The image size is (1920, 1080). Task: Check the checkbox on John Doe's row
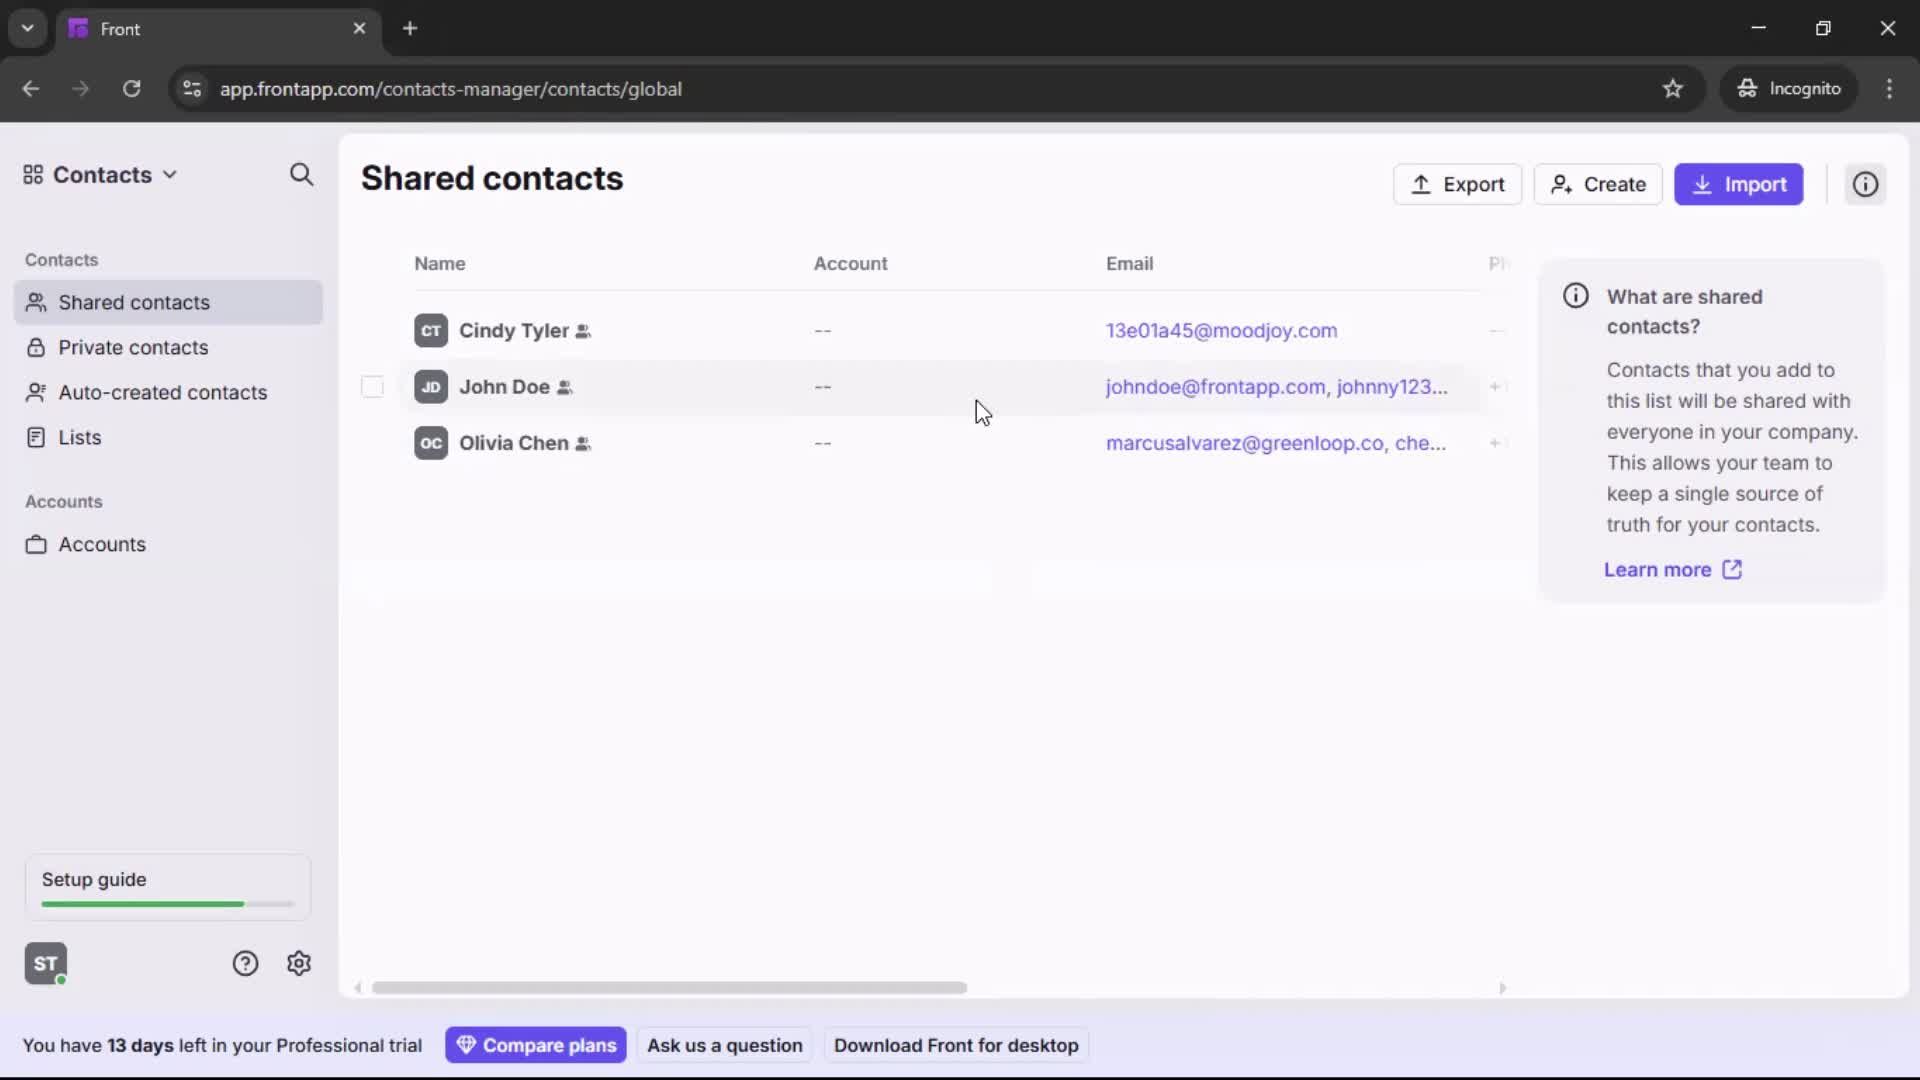[x=372, y=387]
